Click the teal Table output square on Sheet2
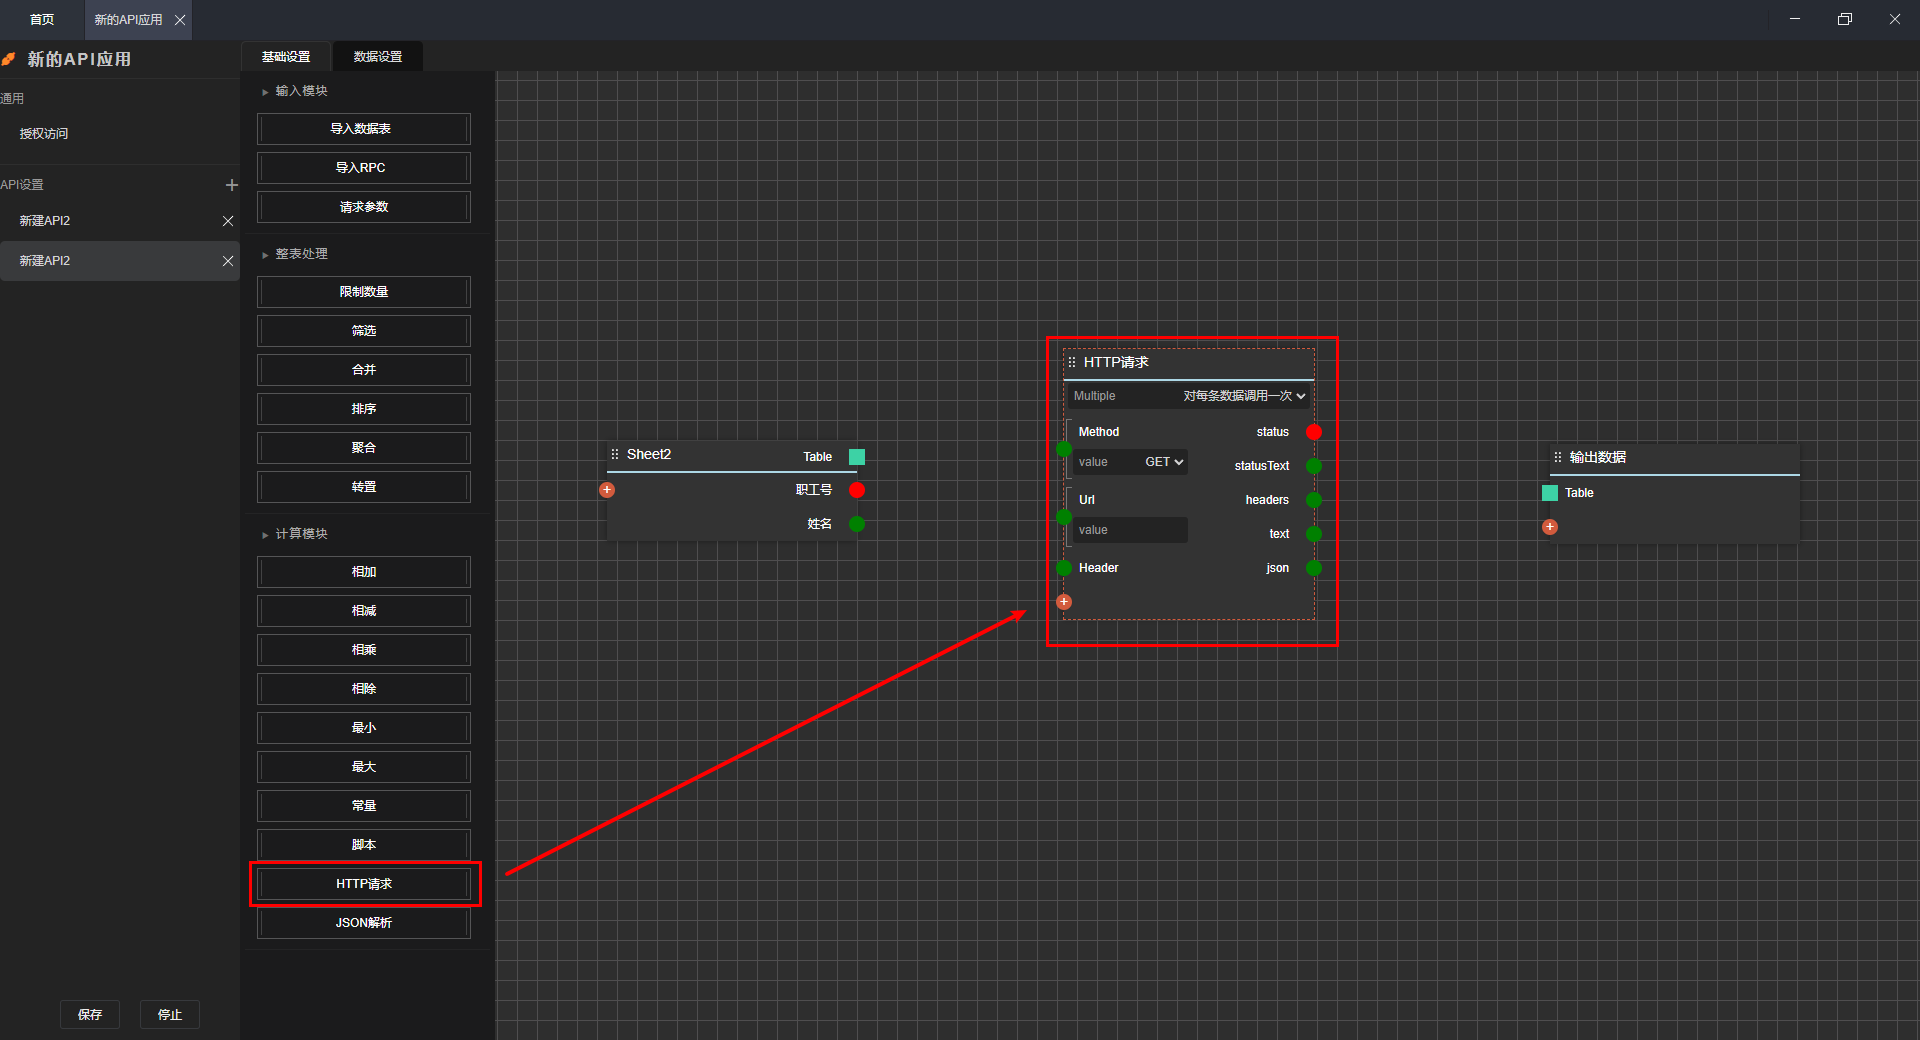The width and height of the screenshot is (1920, 1040). 857,457
